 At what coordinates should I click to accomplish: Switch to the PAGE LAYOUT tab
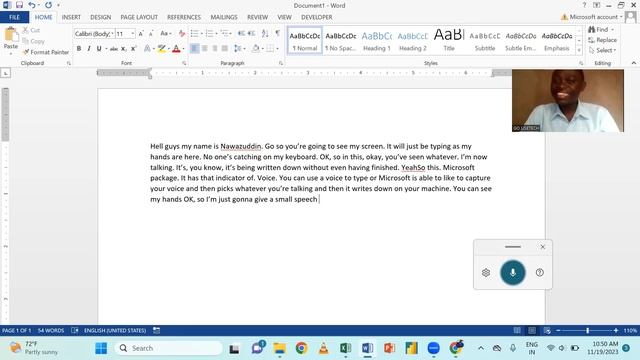point(139,17)
